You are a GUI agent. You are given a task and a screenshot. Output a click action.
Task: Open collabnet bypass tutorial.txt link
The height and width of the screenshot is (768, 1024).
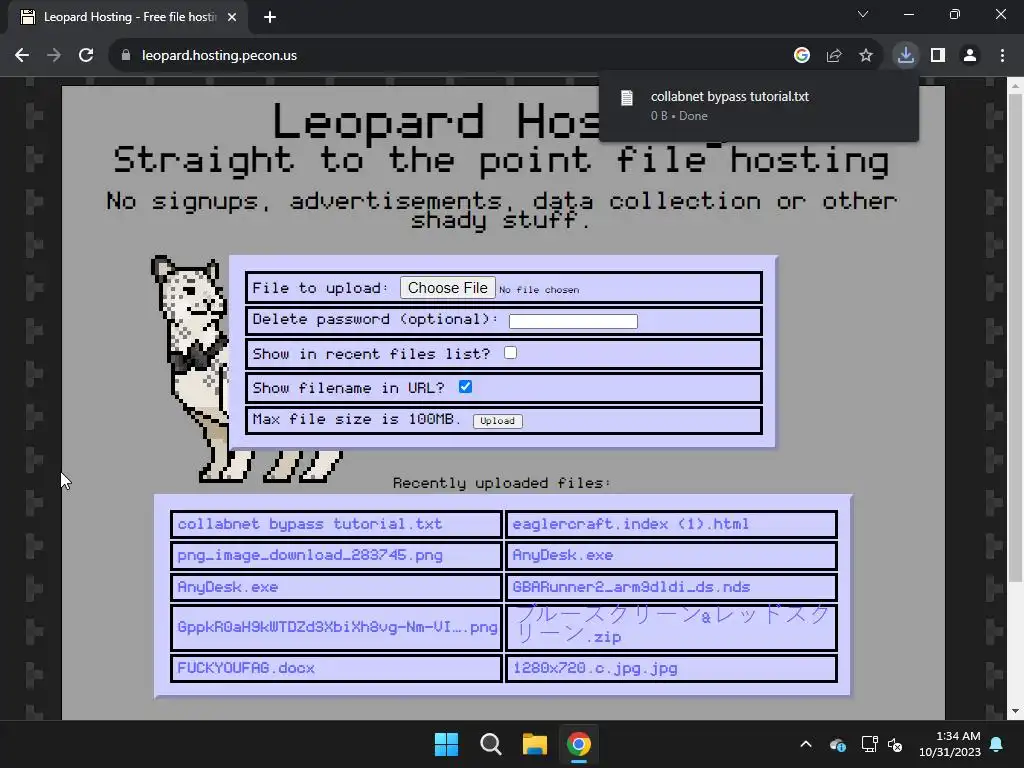coord(310,524)
